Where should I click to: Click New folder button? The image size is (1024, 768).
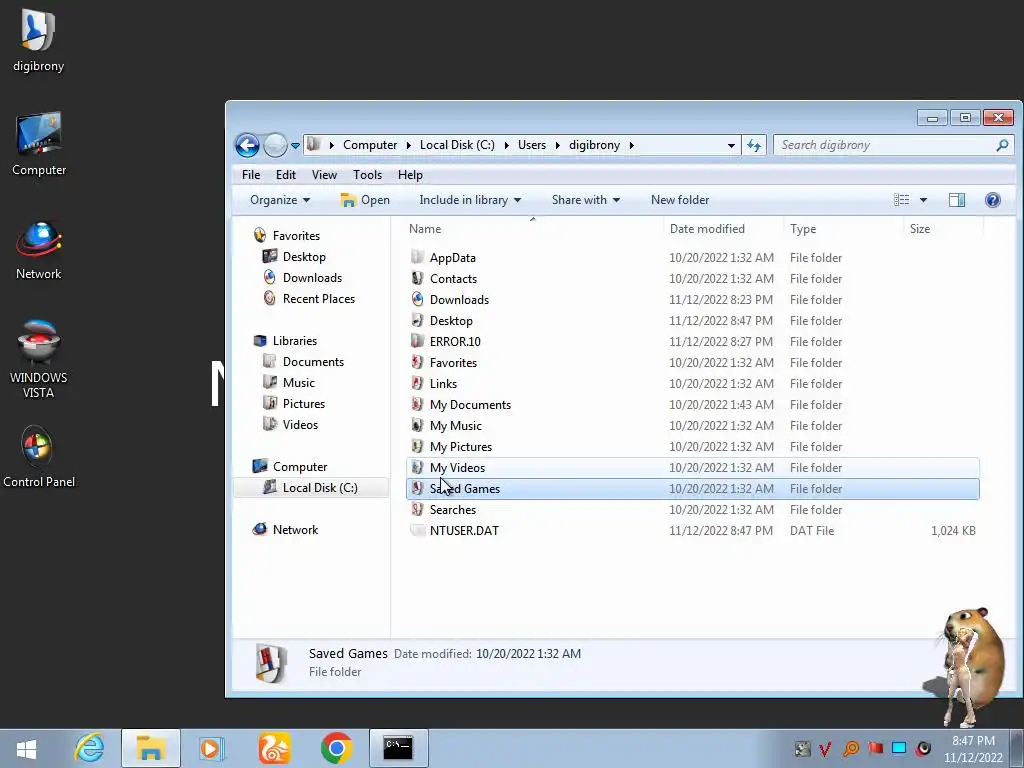(680, 200)
